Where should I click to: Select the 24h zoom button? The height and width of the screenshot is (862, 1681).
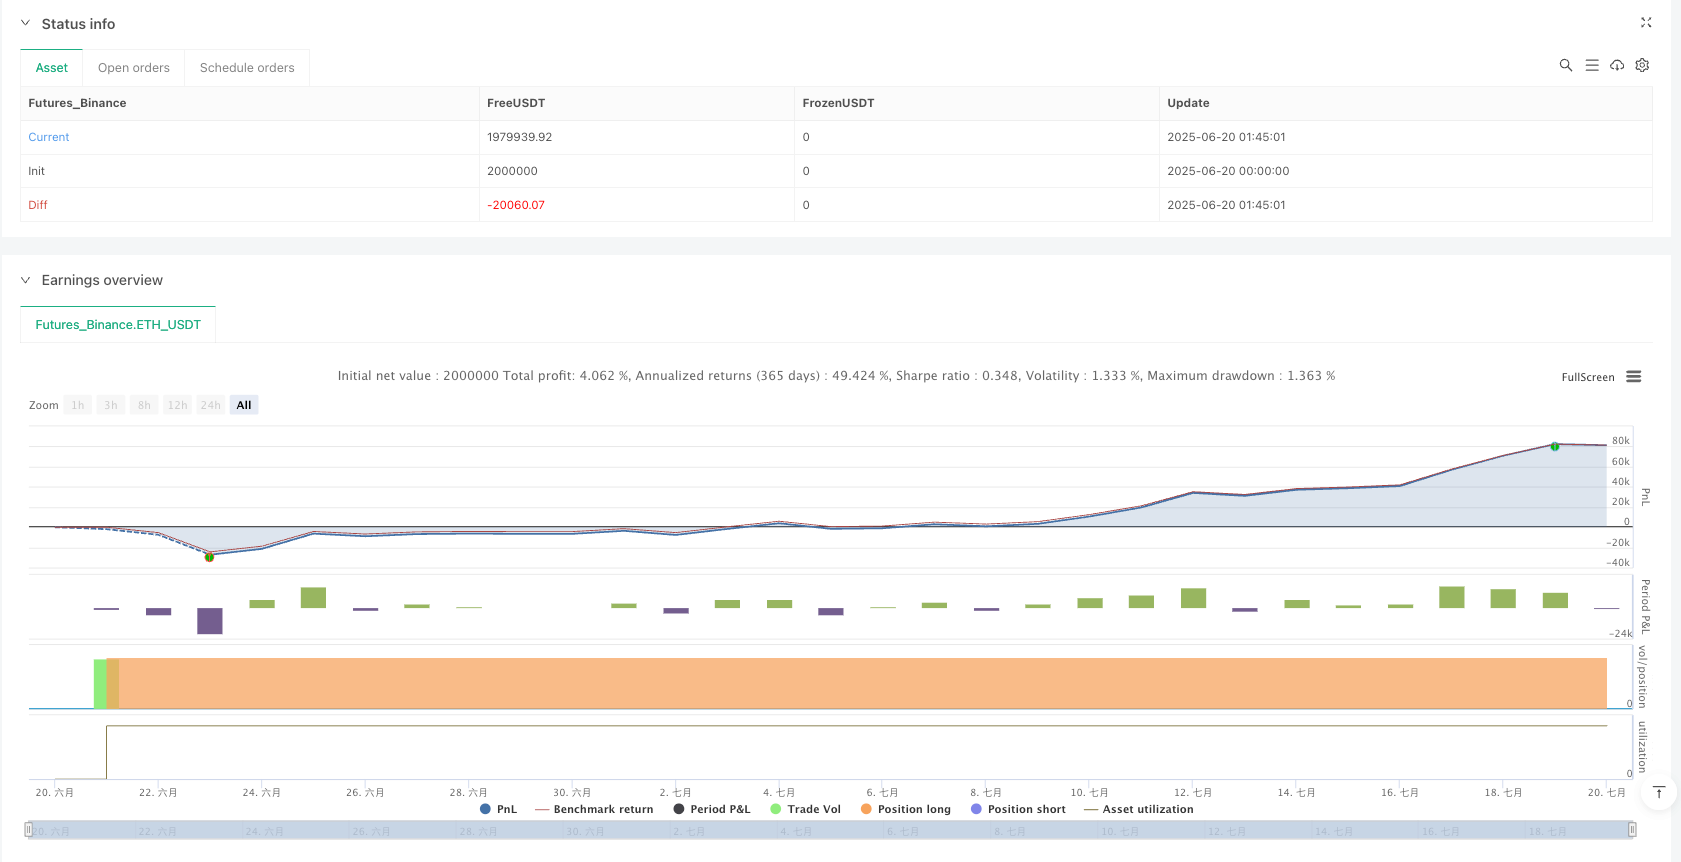(210, 405)
